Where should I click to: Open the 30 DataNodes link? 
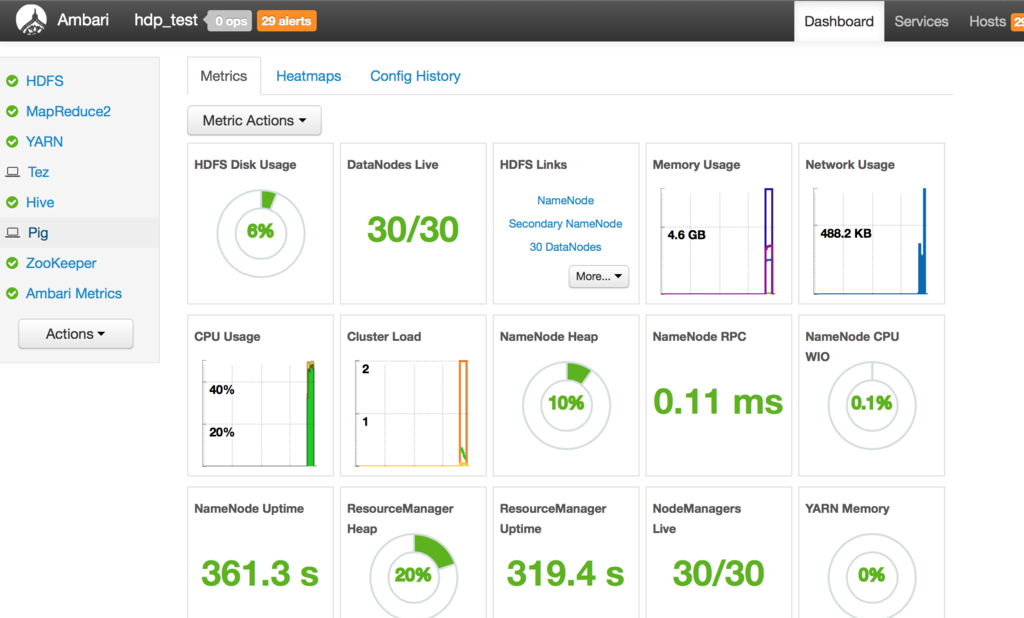pyautogui.click(x=565, y=247)
